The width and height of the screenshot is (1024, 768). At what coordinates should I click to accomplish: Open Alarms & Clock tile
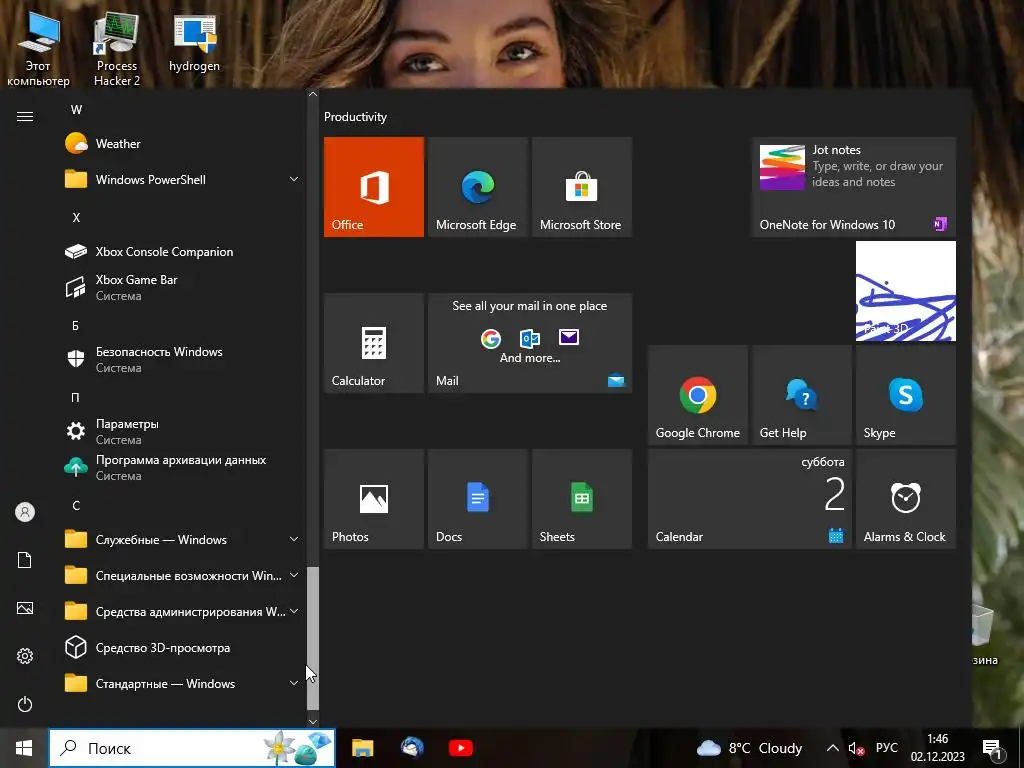coord(906,499)
